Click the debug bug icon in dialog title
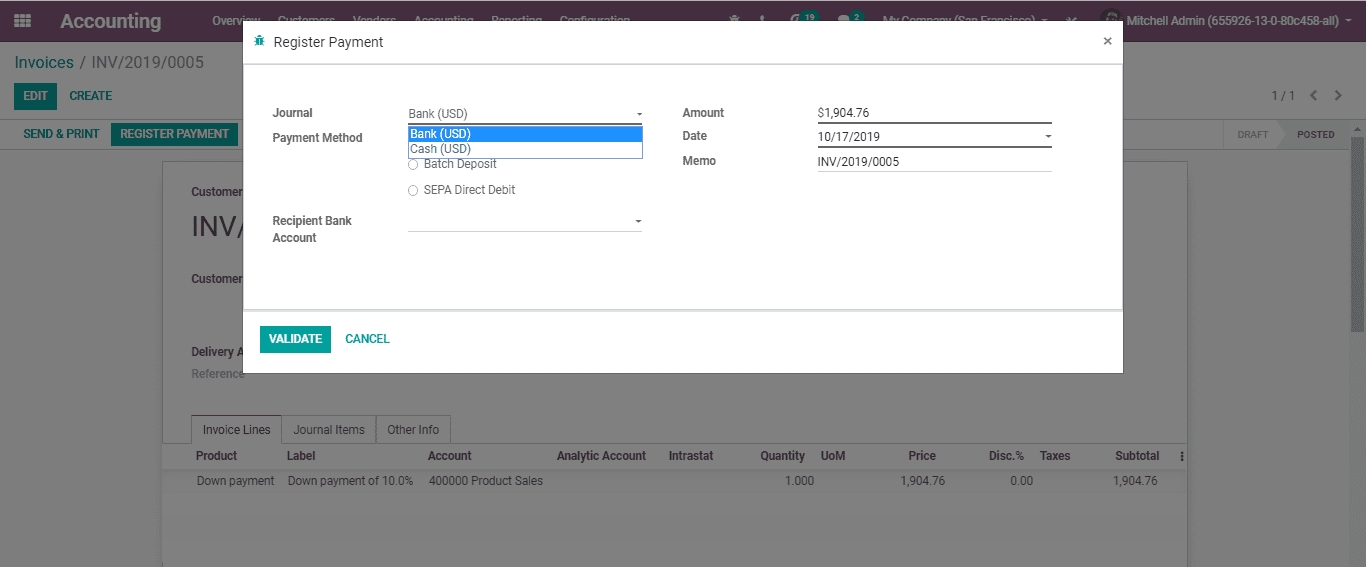Screen dimensions: 1366x567 pos(260,42)
